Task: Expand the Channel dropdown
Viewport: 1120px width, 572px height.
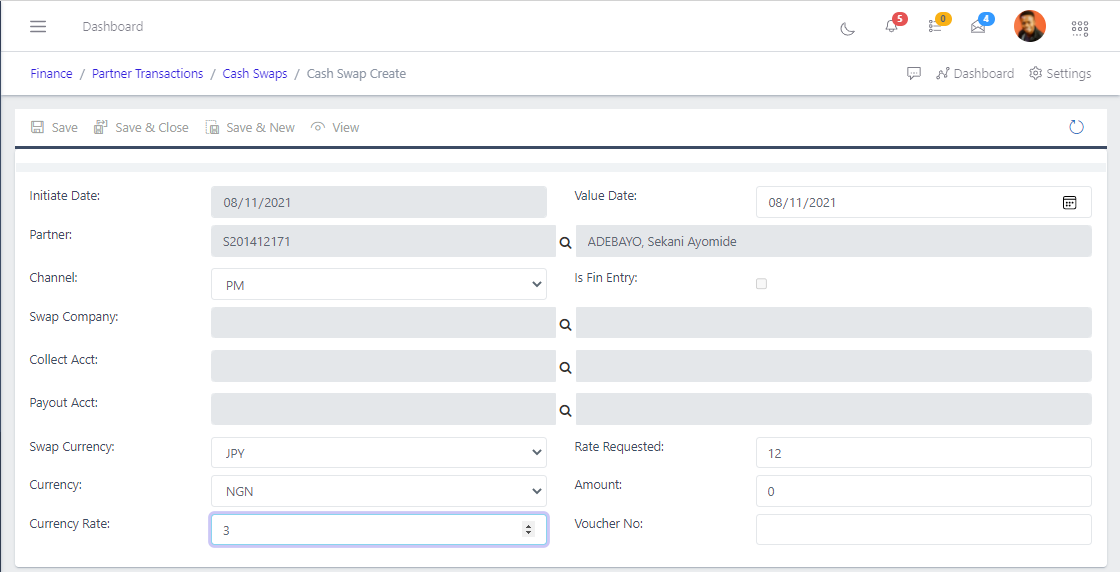Action: pyautogui.click(x=378, y=285)
